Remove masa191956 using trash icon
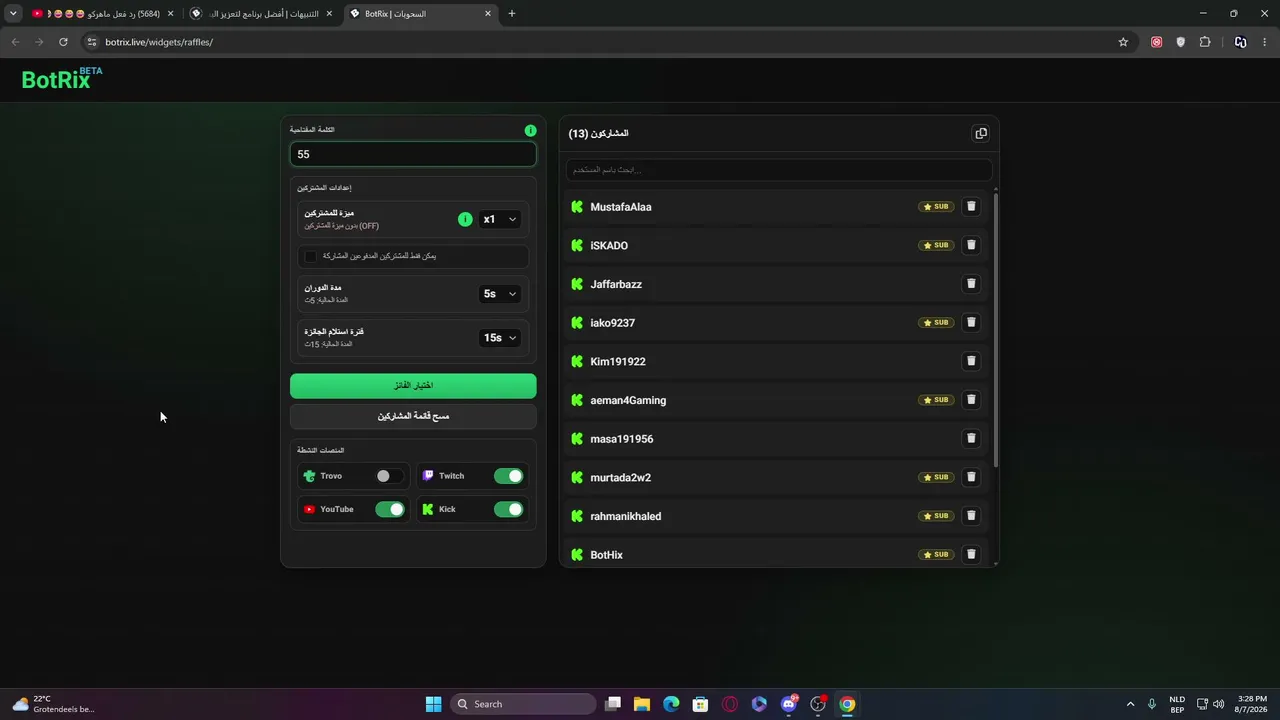The width and height of the screenshot is (1280, 720). pos(970,438)
